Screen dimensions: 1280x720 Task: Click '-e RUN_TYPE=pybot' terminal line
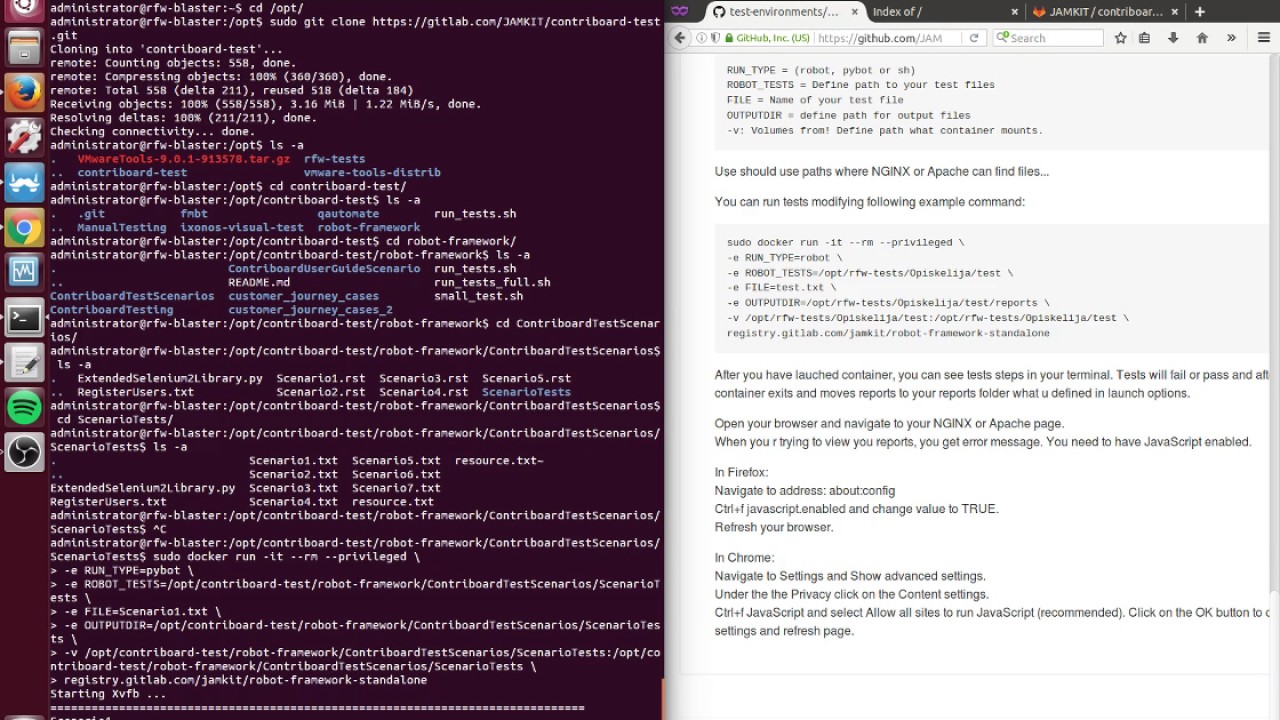(x=122, y=570)
